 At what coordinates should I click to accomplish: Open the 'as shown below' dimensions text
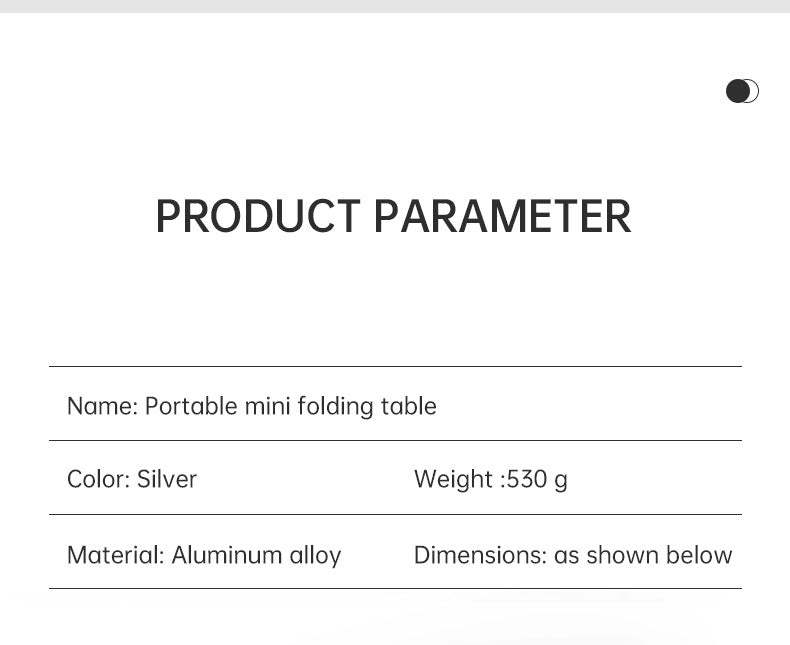643,555
